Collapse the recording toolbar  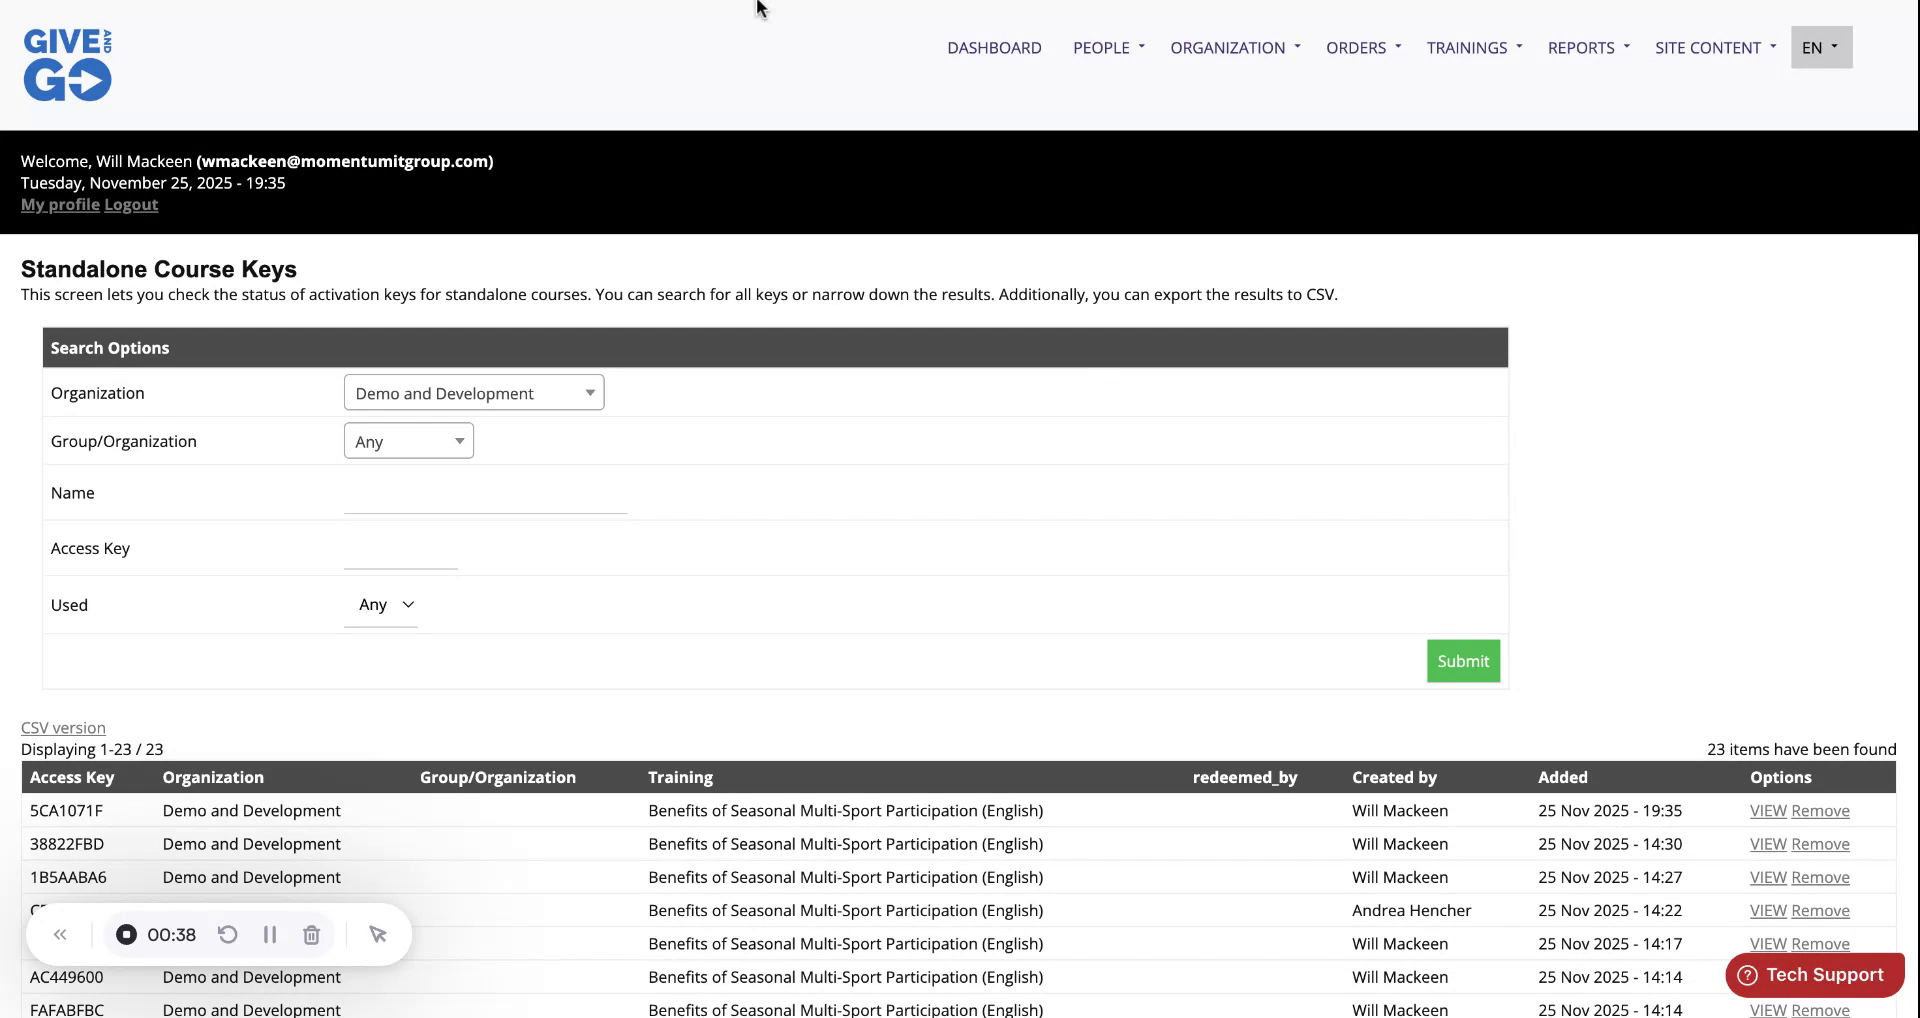pos(59,934)
